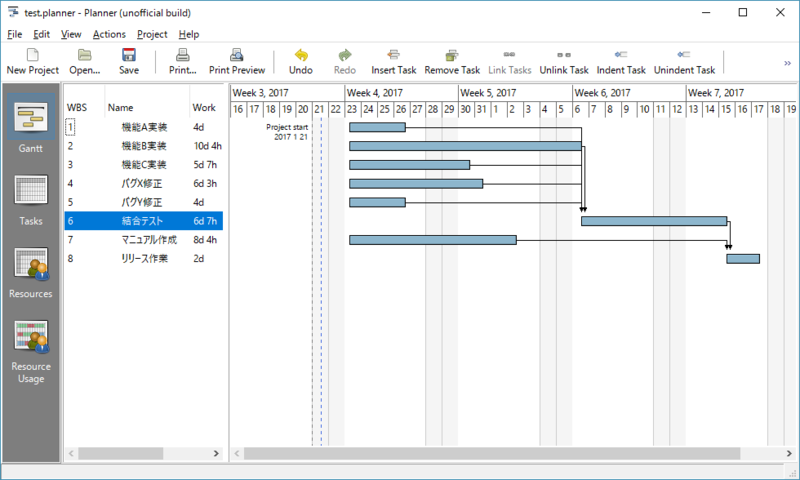Click the Gantt bar for バグX修正
Image resolution: width=800 pixels, height=480 pixels.
coord(416,184)
